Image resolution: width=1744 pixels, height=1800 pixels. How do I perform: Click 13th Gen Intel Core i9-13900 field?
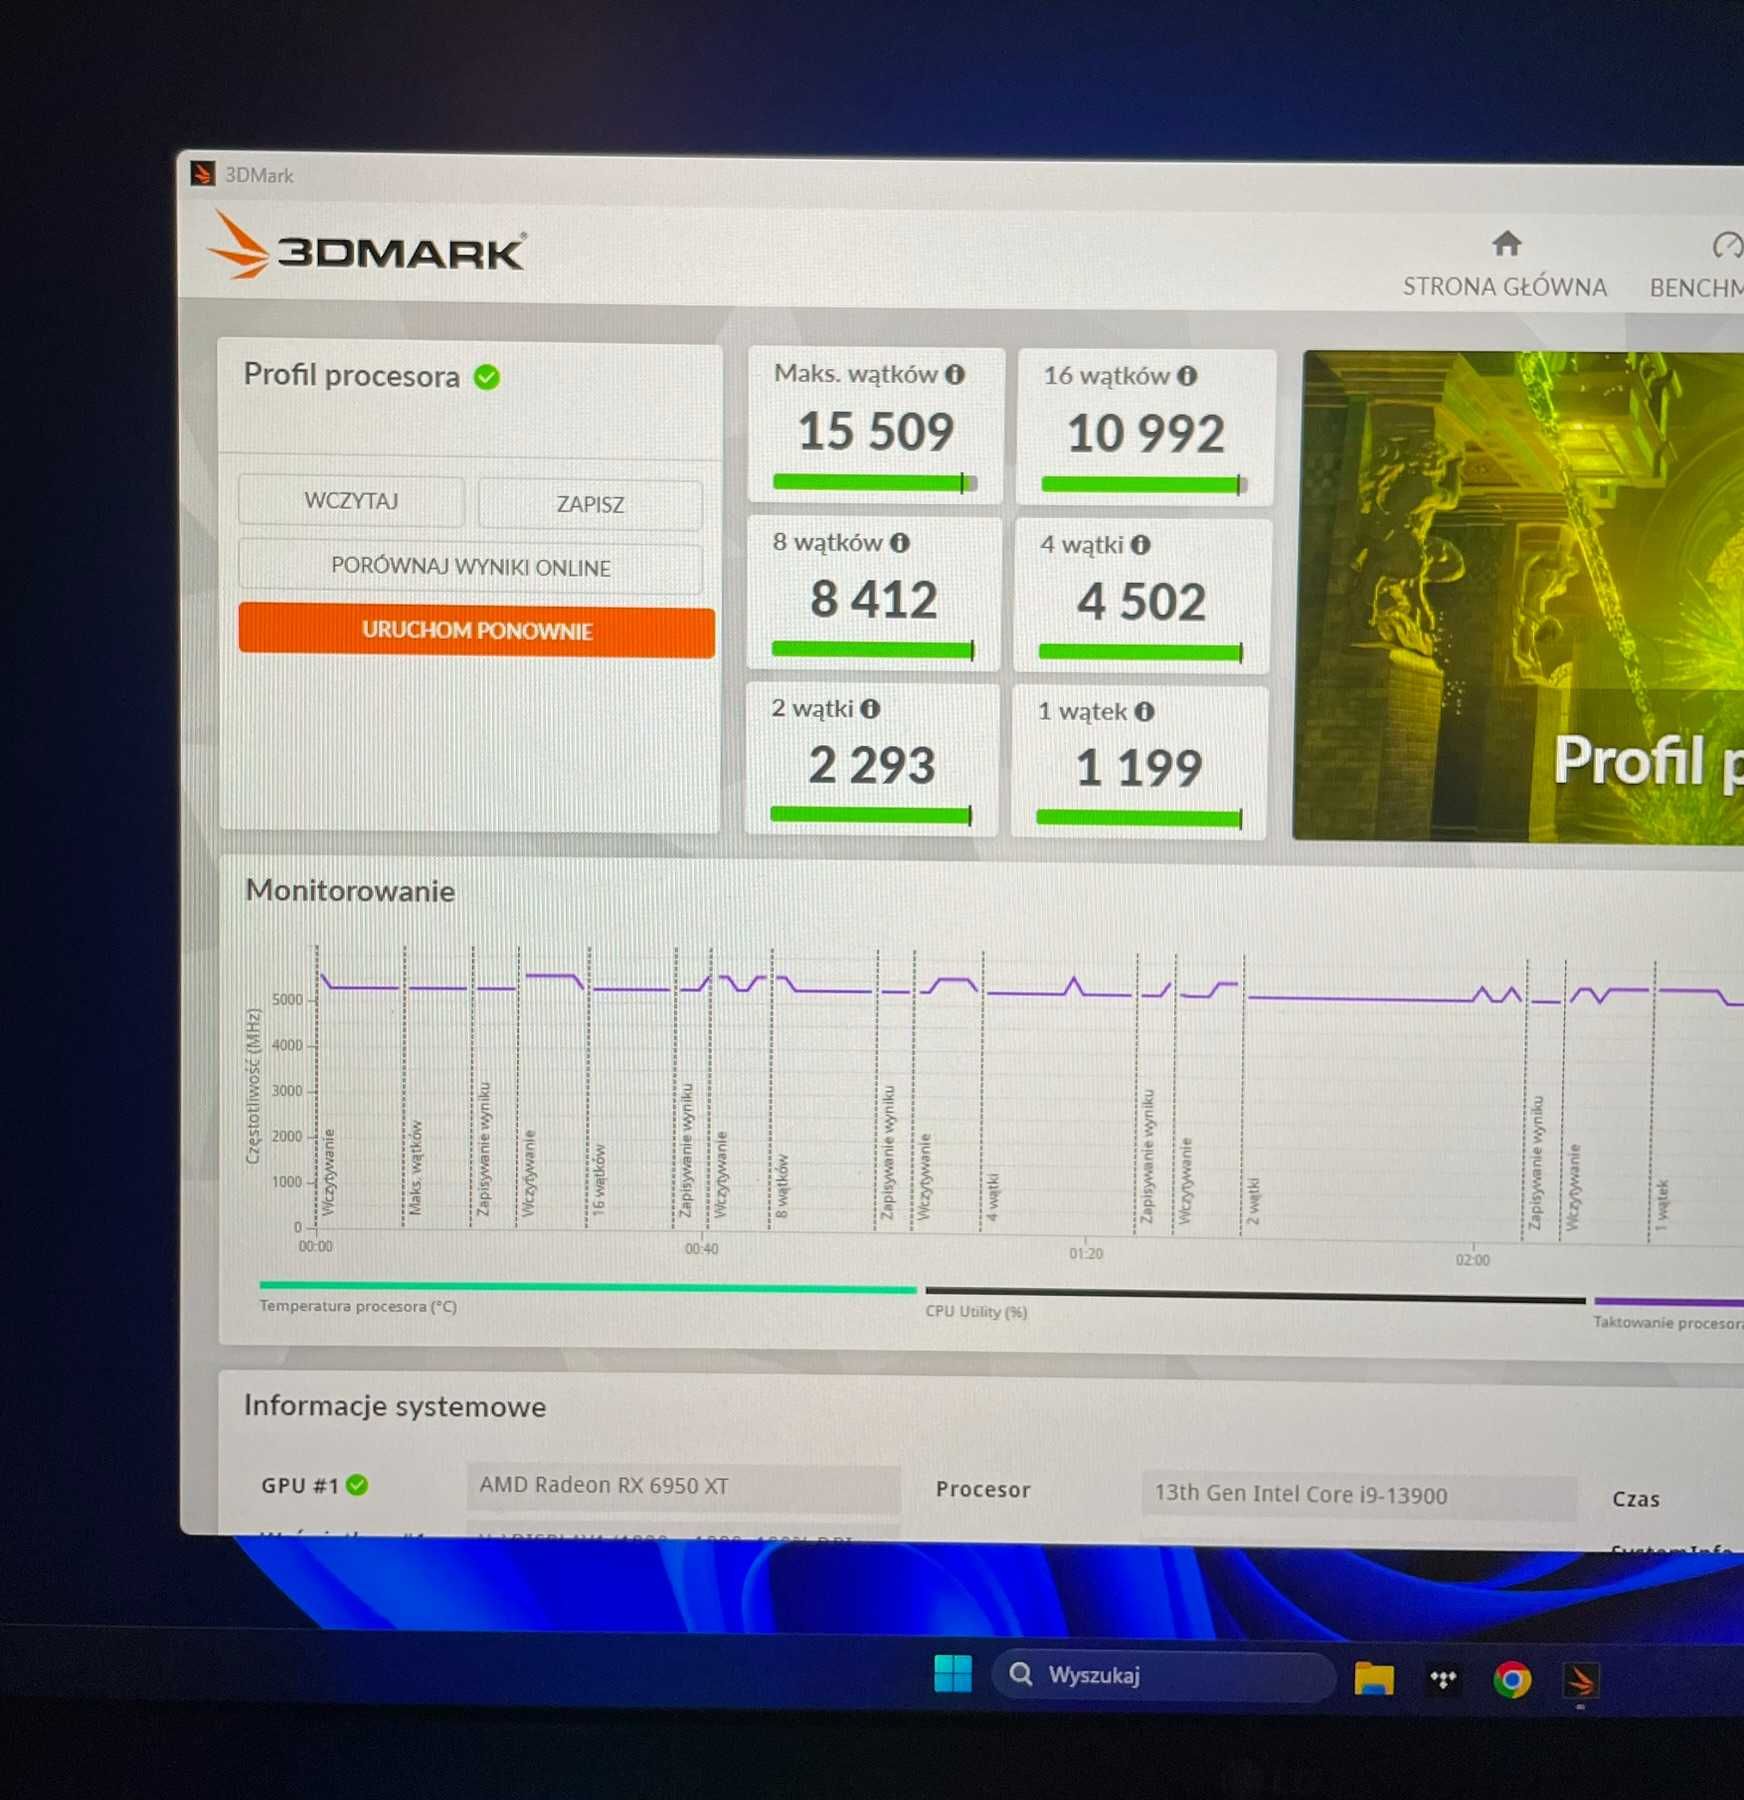pos(1358,1495)
